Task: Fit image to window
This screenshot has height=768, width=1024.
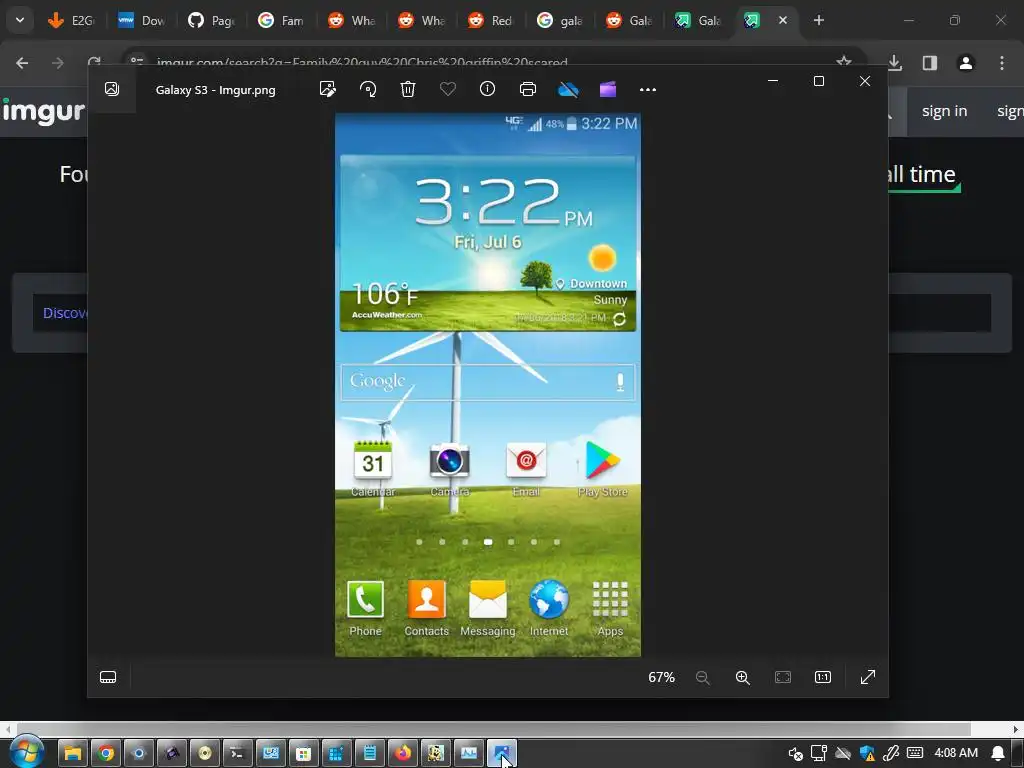Action: point(782,677)
